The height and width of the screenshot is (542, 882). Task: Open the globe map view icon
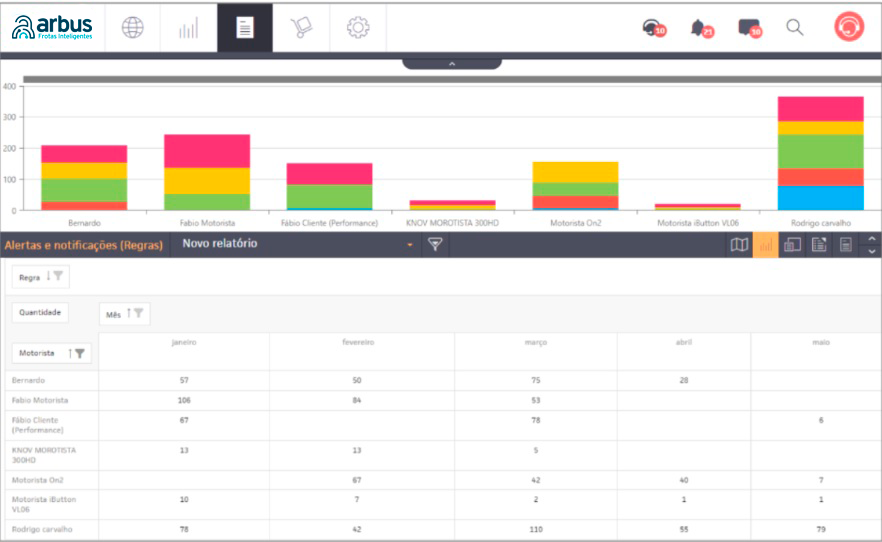pyautogui.click(x=133, y=28)
